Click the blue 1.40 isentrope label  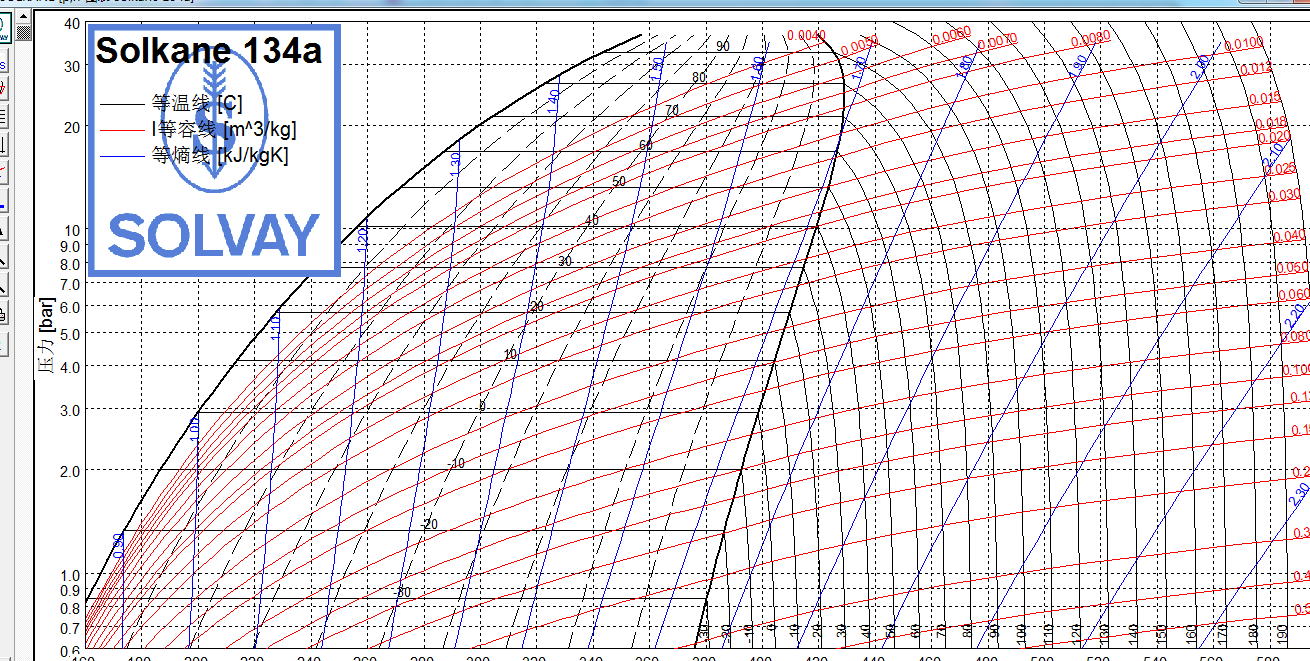click(x=553, y=101)
